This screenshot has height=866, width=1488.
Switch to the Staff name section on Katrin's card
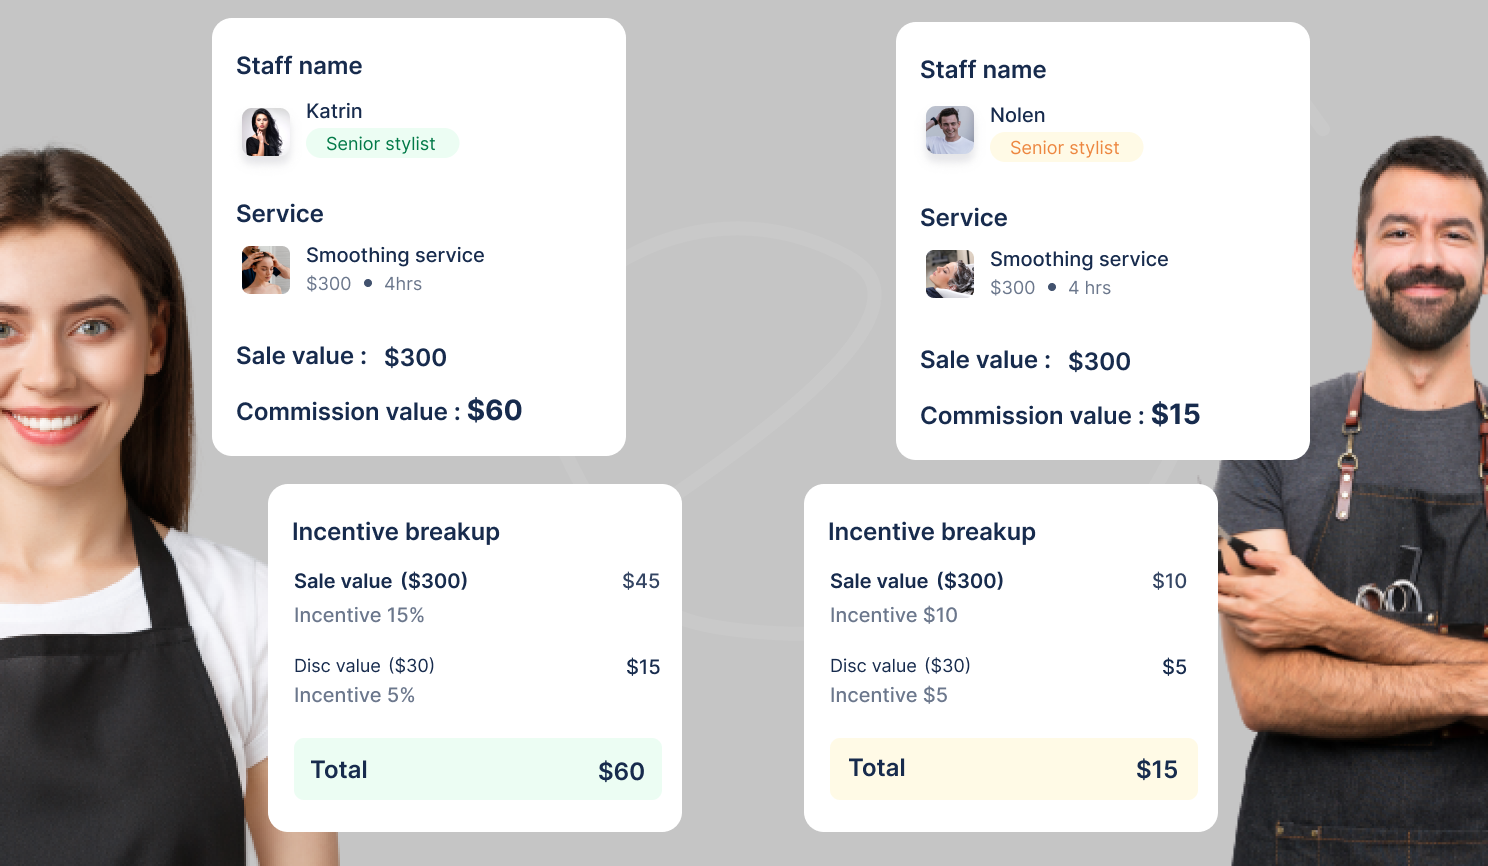pyautogui.click(x=299, y=65)
